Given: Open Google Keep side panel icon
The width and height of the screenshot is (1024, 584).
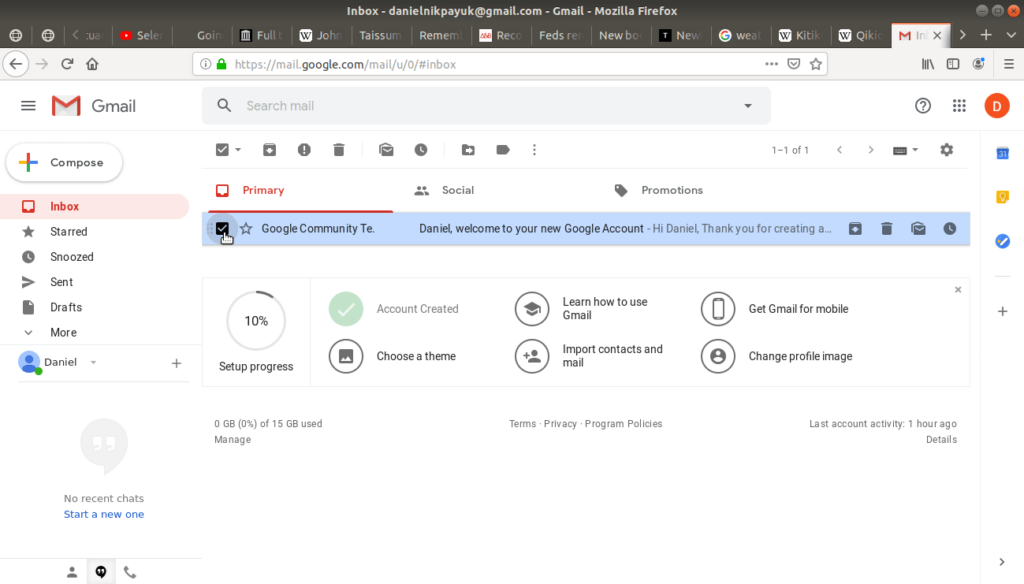Looking at the screenshot, I should [1002, 197].
